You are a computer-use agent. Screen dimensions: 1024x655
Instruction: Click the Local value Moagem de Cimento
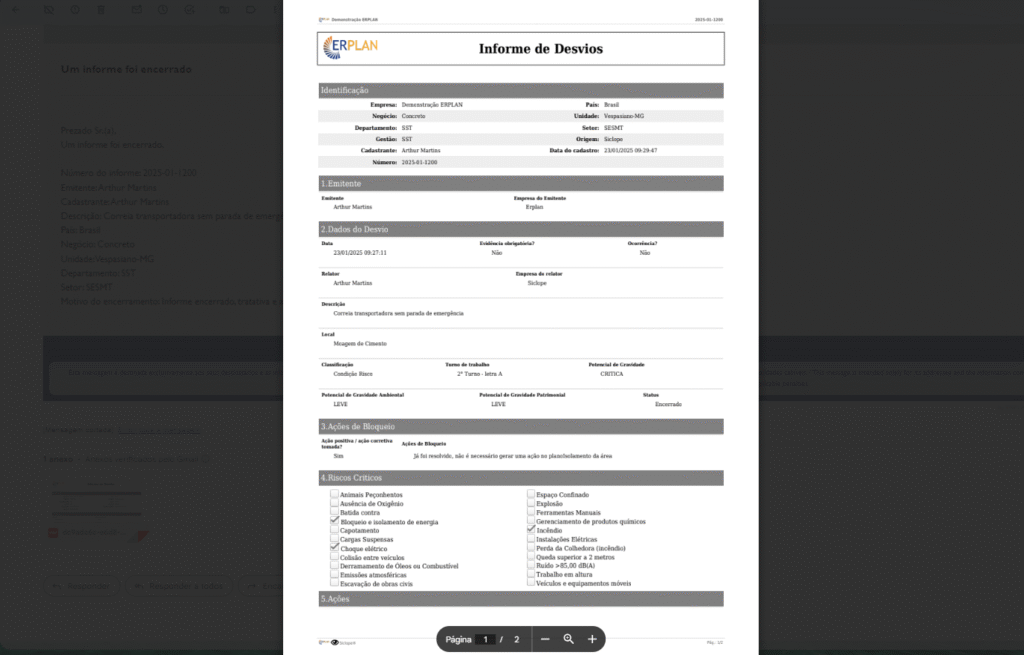[360, 343]
